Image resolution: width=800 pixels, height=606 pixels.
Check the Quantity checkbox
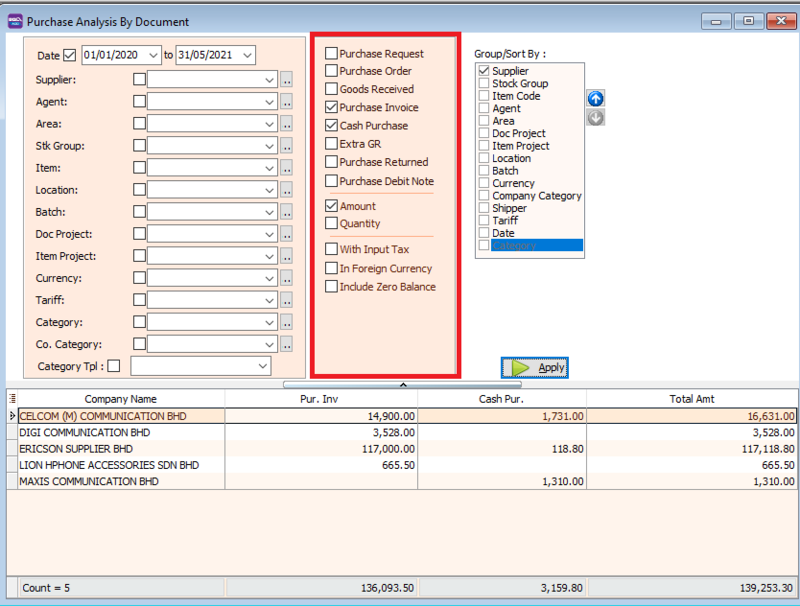[331, 224]
